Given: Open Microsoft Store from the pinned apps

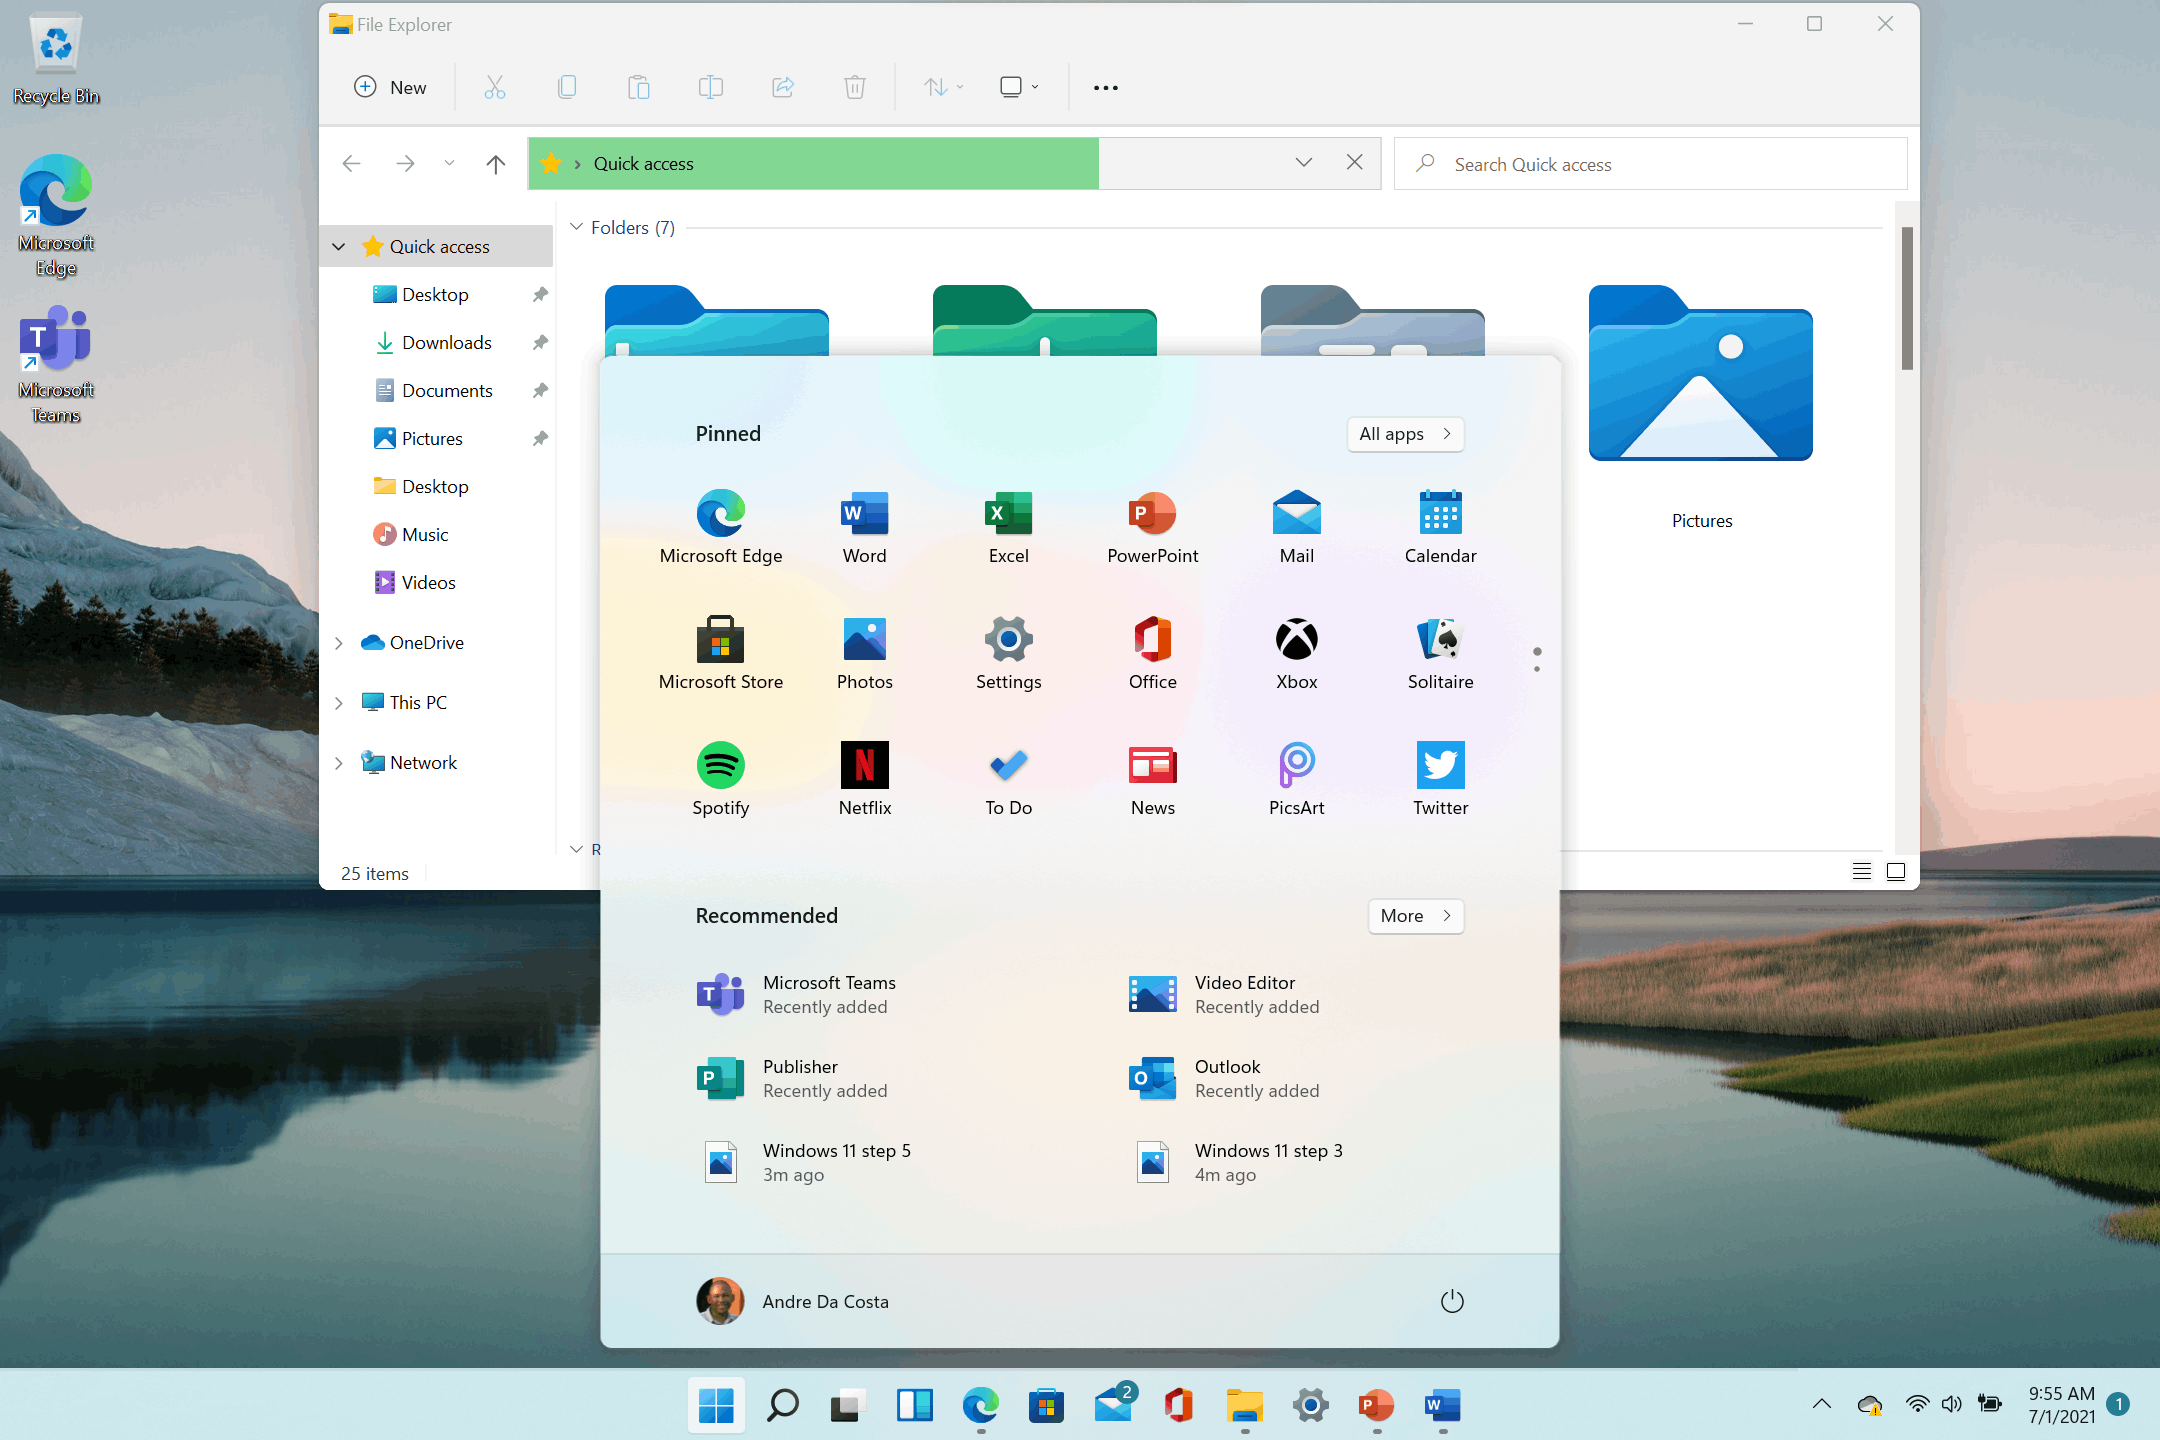Looking at the screenshot, I should click(721, 653).
